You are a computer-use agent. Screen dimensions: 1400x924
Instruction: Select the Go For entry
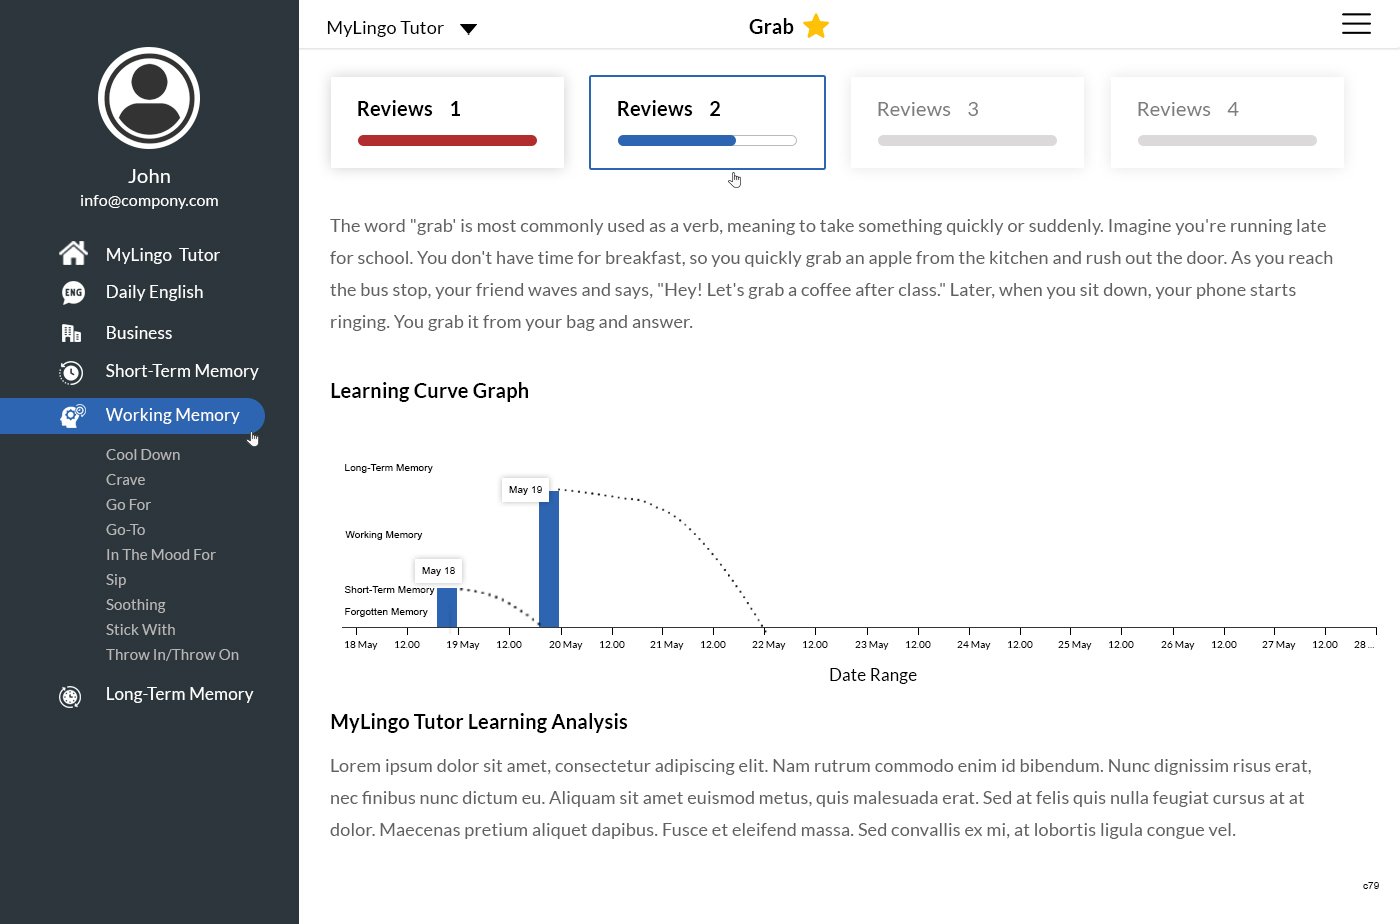[128, 505]
